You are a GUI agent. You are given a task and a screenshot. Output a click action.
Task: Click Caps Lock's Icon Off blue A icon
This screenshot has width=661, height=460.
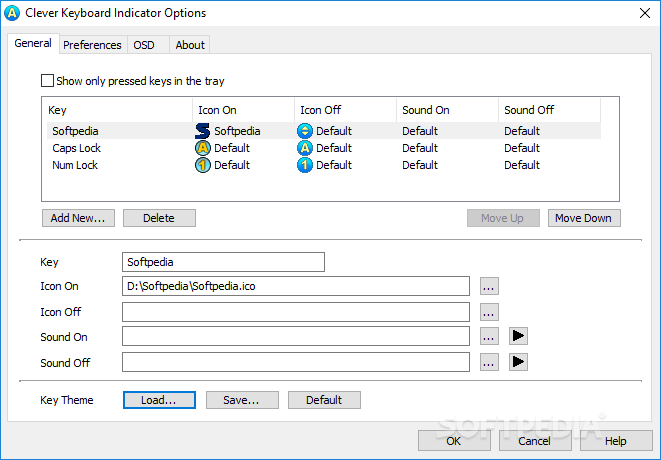click(x=304, y=148)
